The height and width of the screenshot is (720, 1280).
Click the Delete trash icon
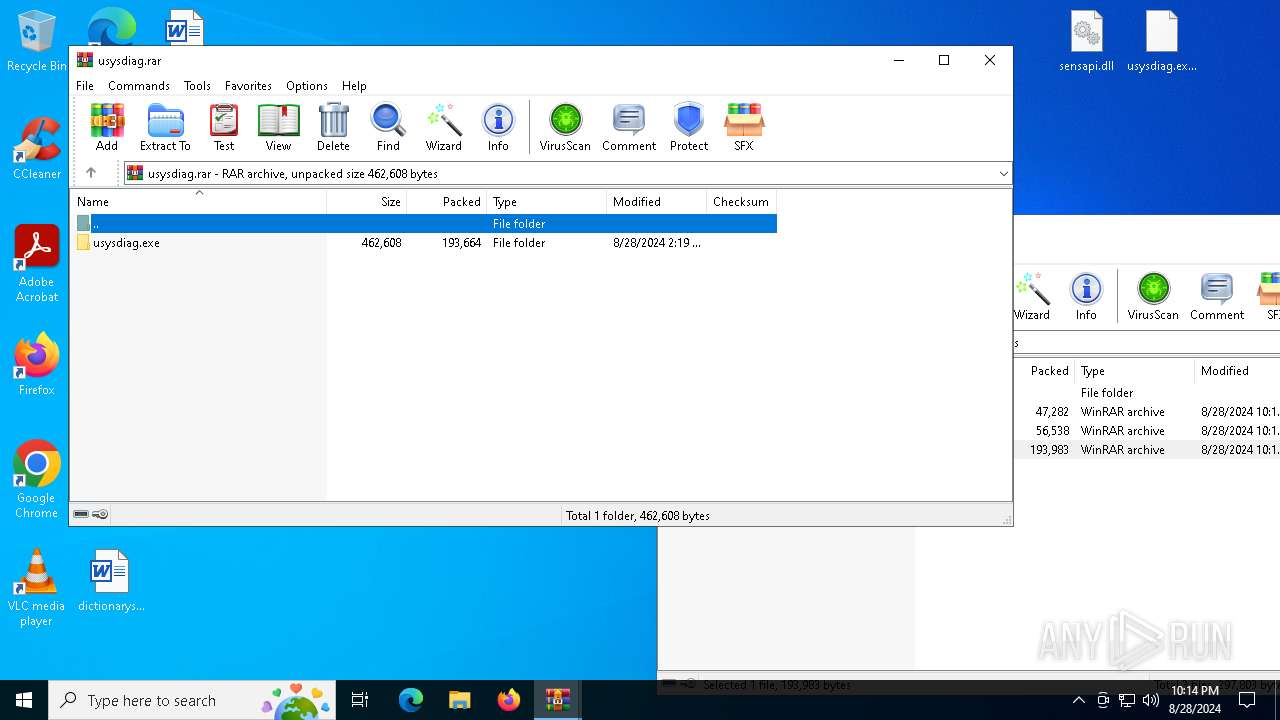tap(333, 127)
